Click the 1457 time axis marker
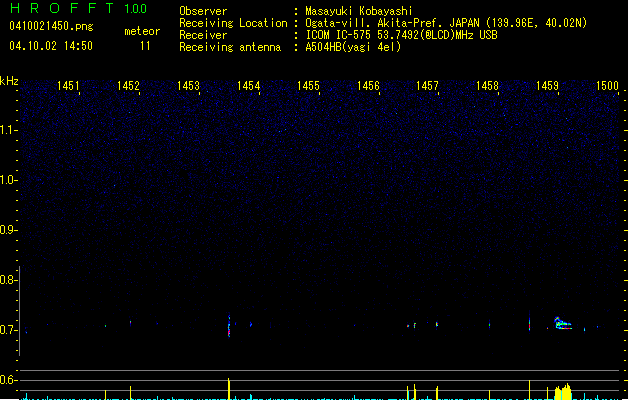This screenshot has height=400, width=629. [x=427, y=86]
